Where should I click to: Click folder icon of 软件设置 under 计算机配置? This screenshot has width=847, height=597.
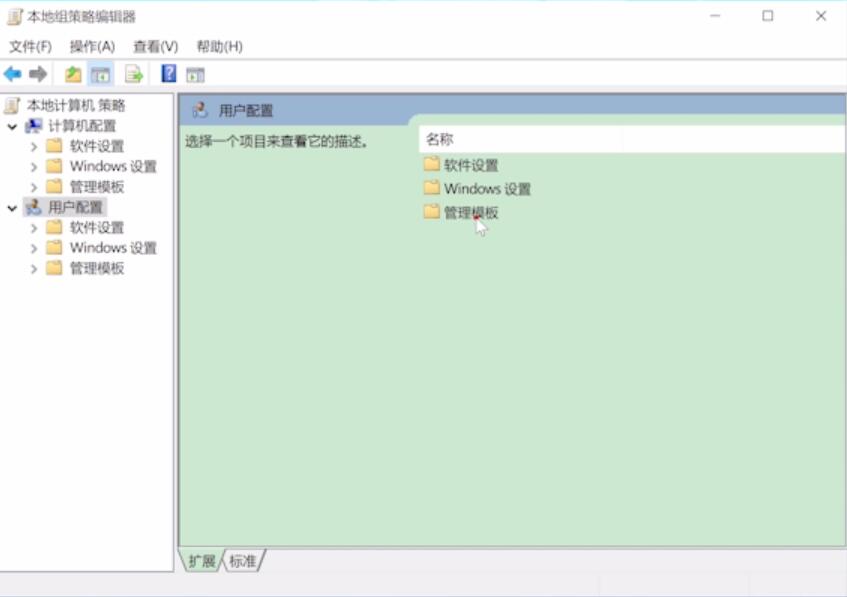(54, 146)
